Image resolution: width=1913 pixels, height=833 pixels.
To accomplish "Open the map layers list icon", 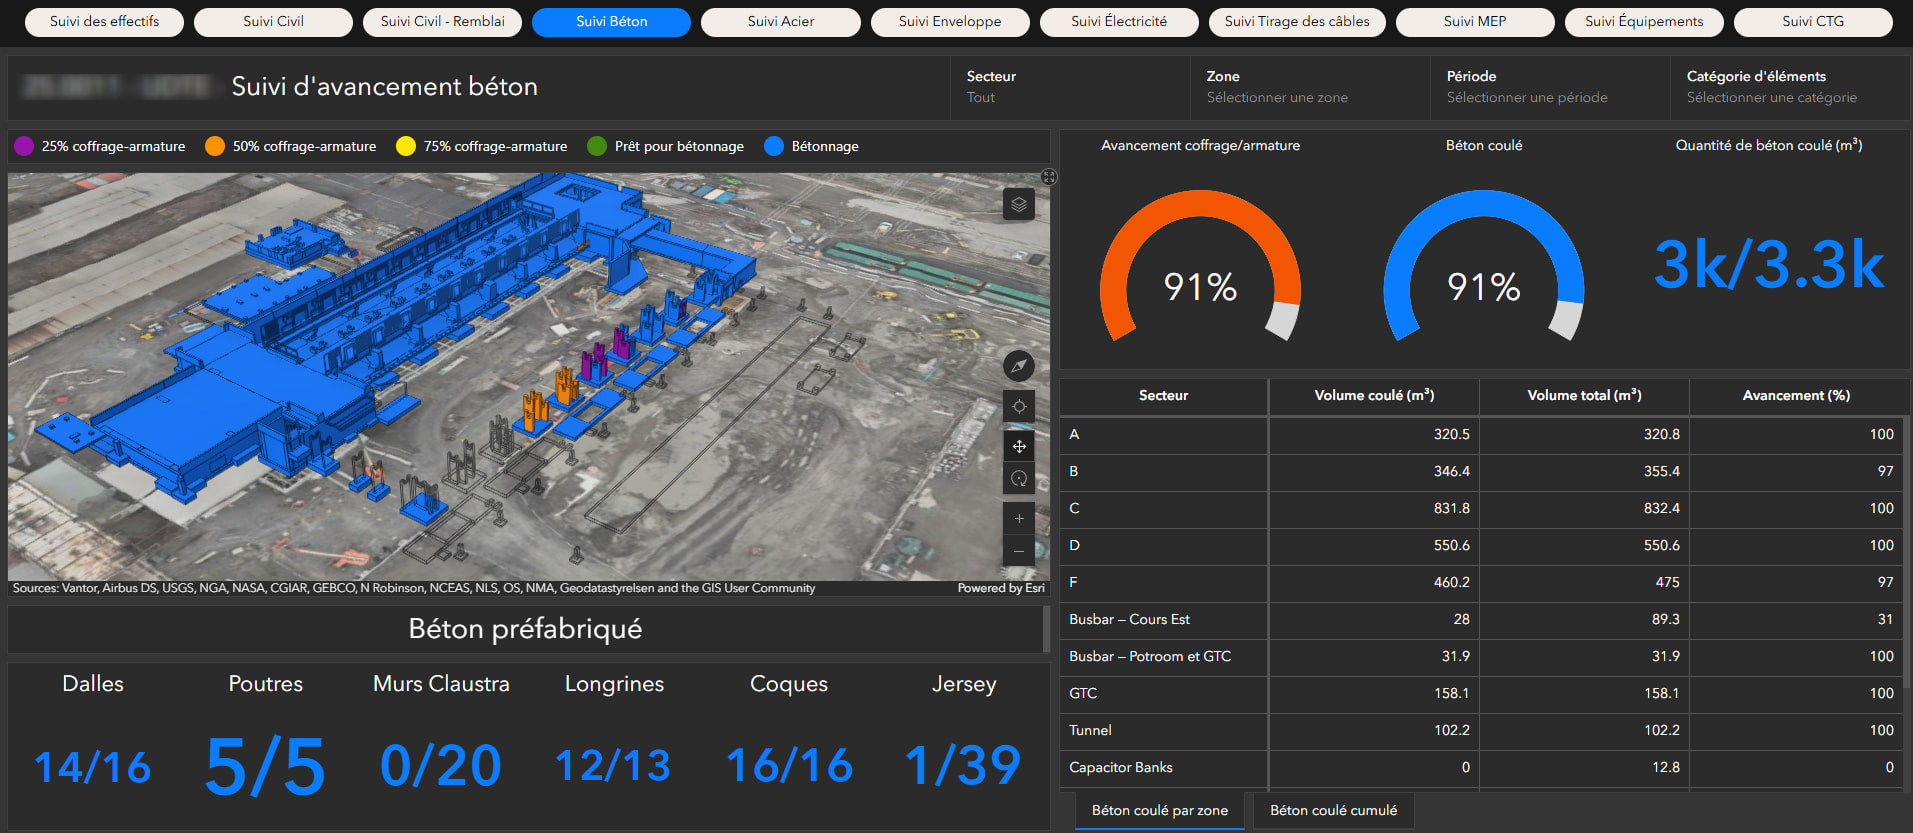I will [1018, 204].
